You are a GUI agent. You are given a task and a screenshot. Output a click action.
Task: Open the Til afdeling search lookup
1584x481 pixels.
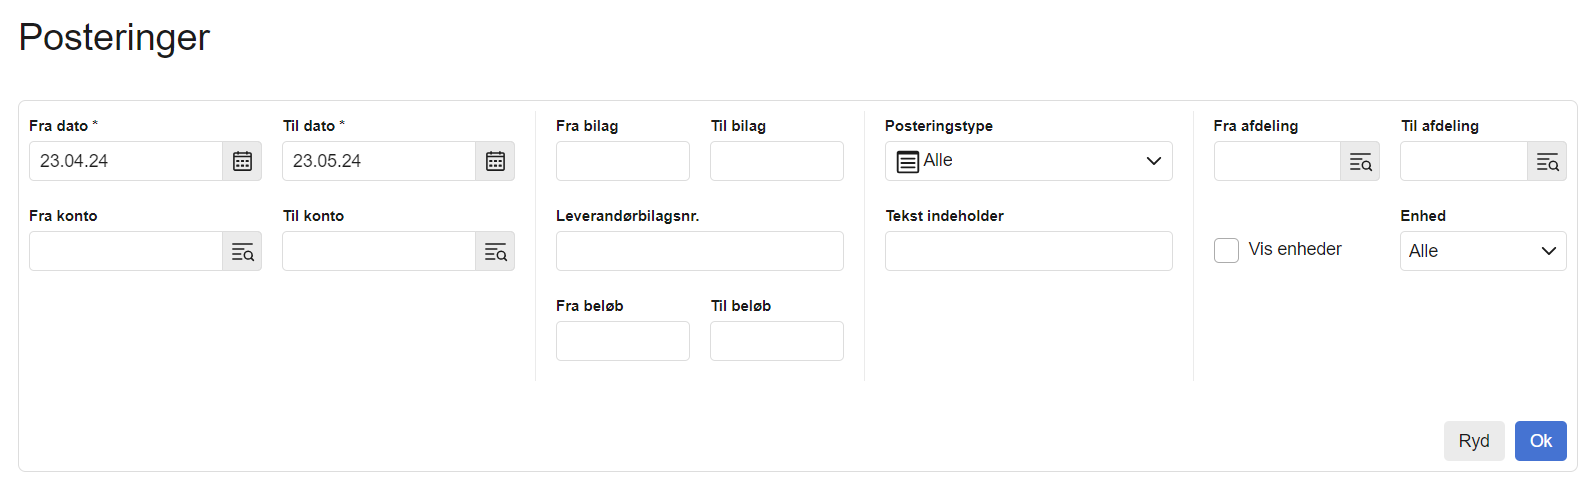(1547, 162)
